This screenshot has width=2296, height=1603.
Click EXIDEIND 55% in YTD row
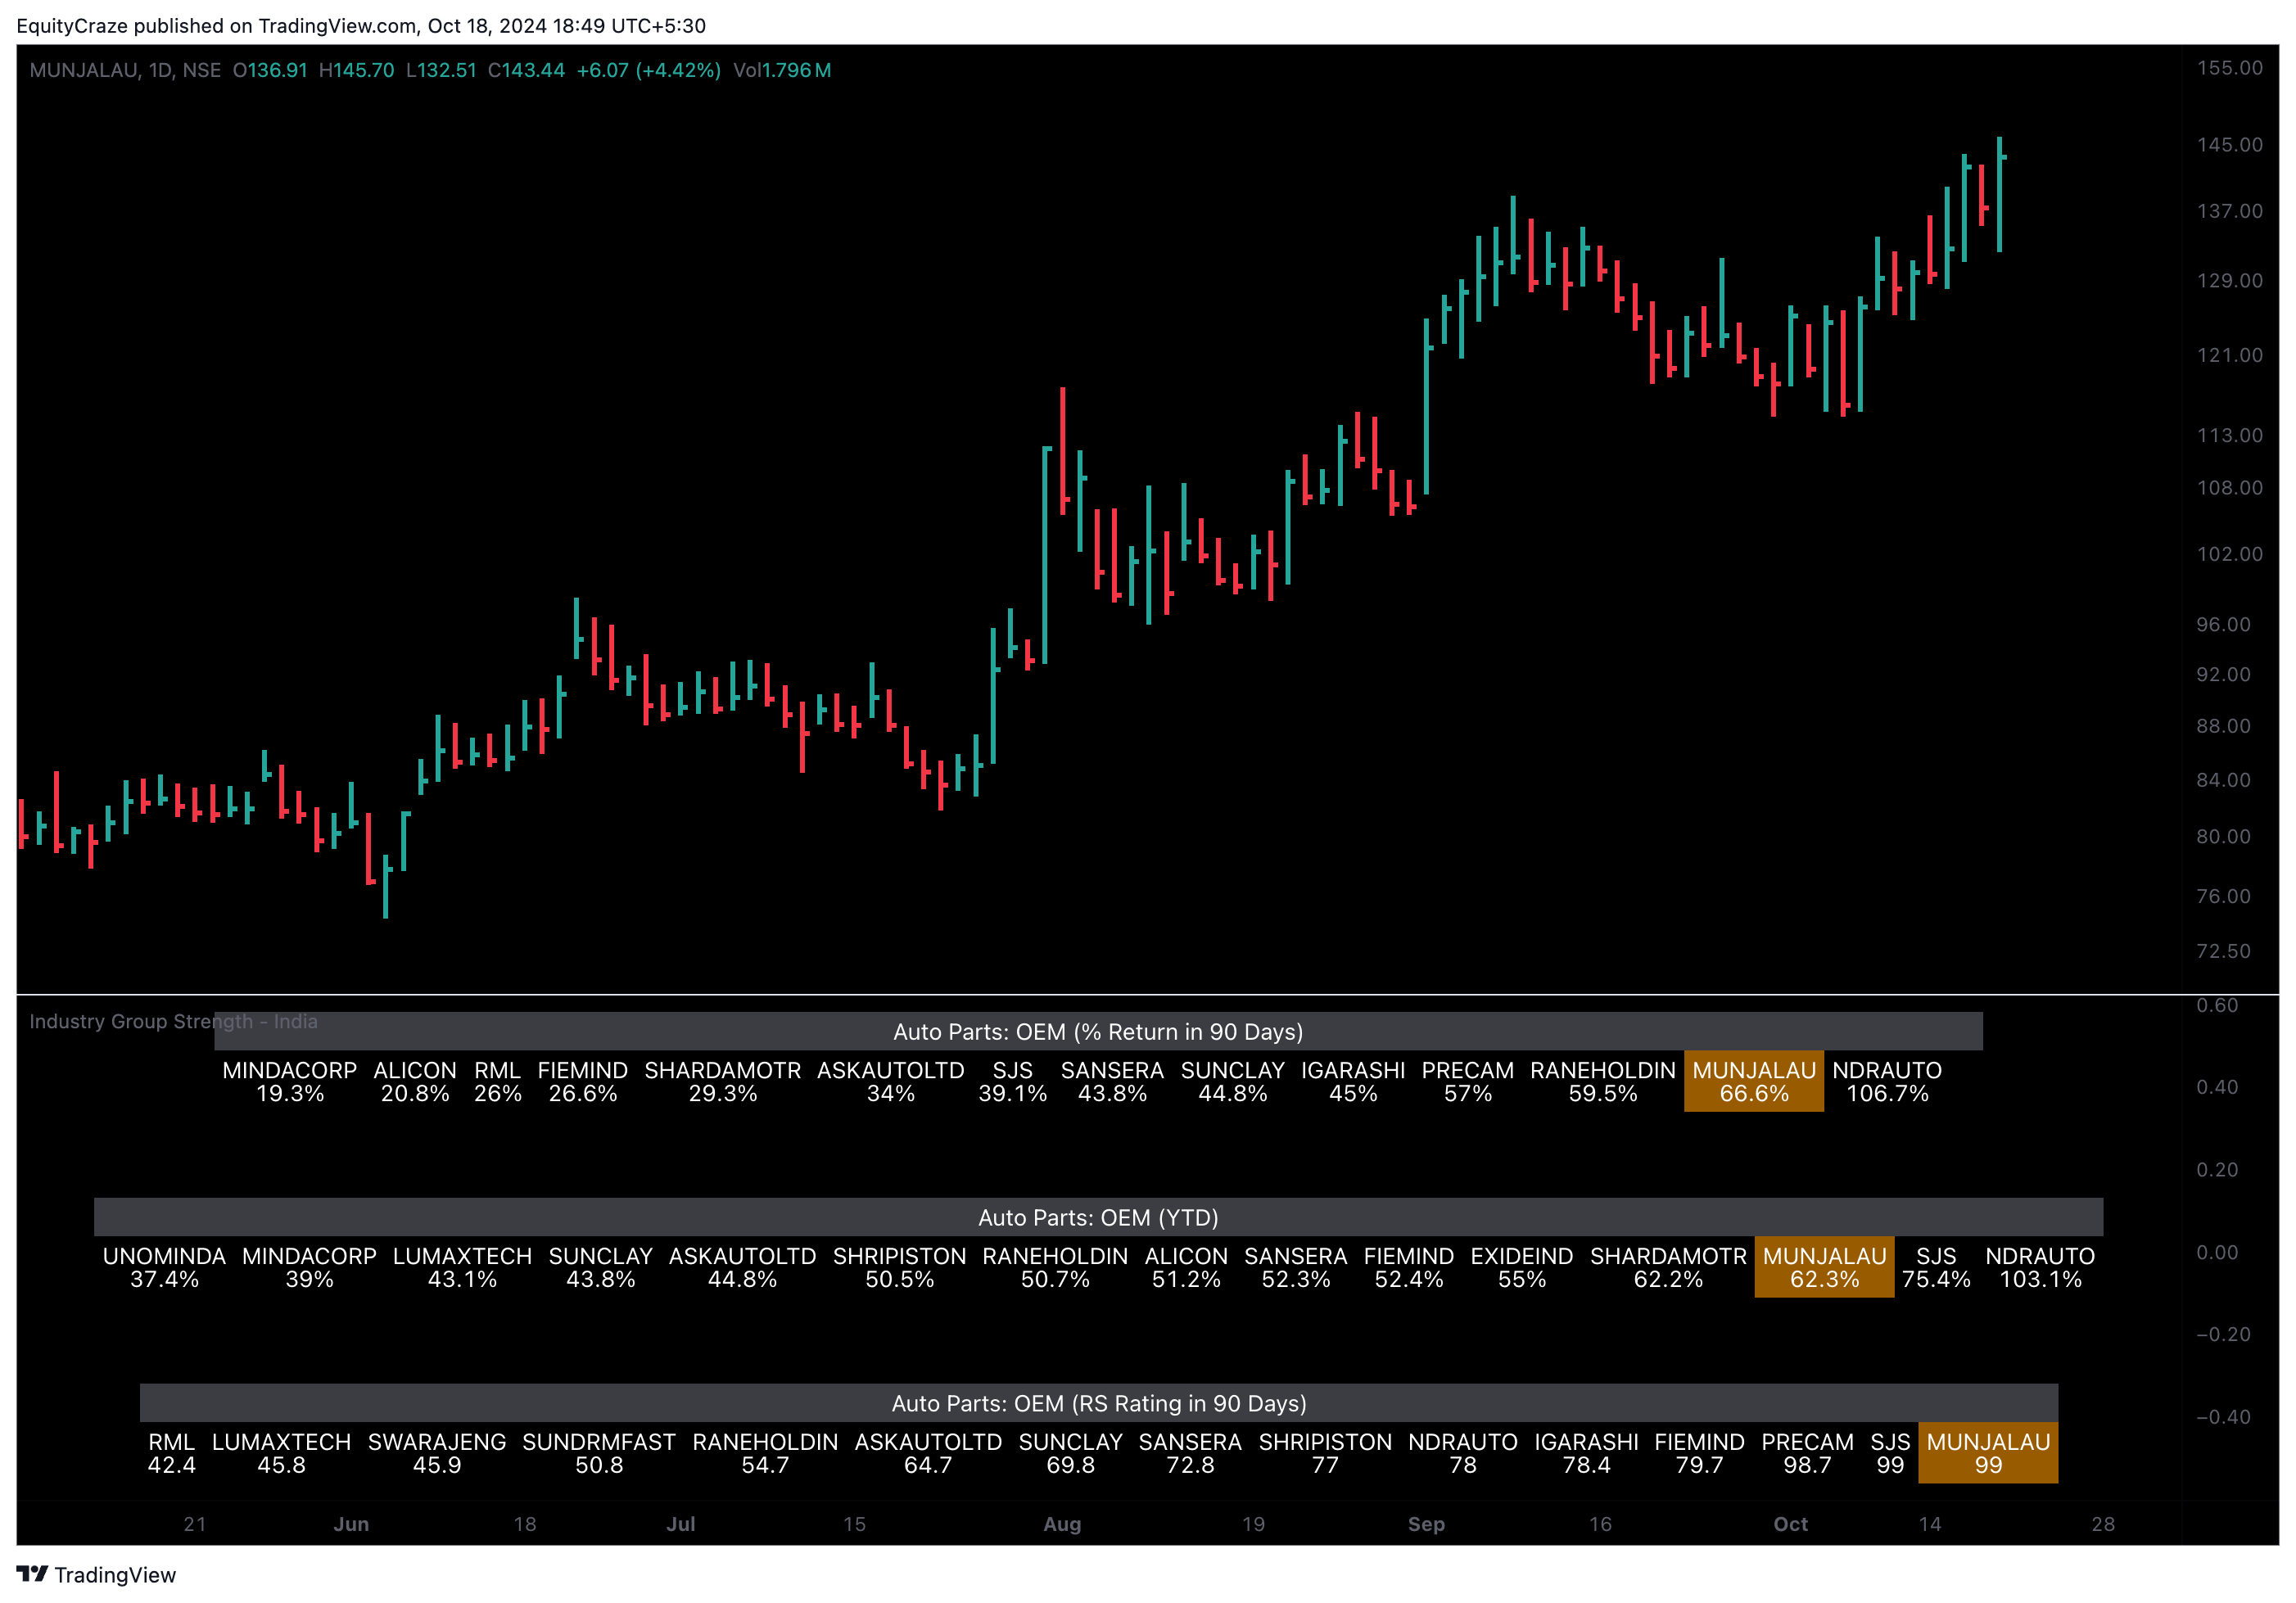pos(1522,1267)
